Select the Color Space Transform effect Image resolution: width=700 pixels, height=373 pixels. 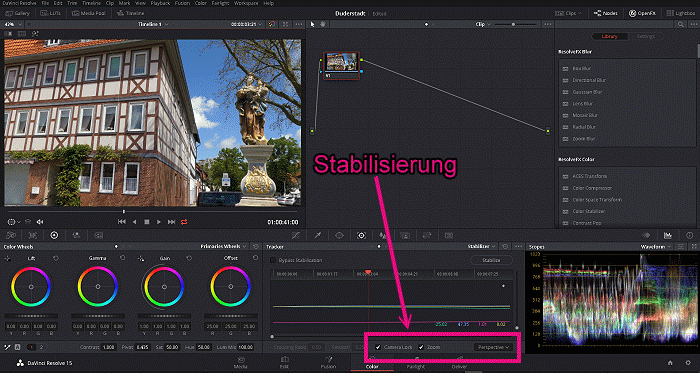(x=596, y=200)
